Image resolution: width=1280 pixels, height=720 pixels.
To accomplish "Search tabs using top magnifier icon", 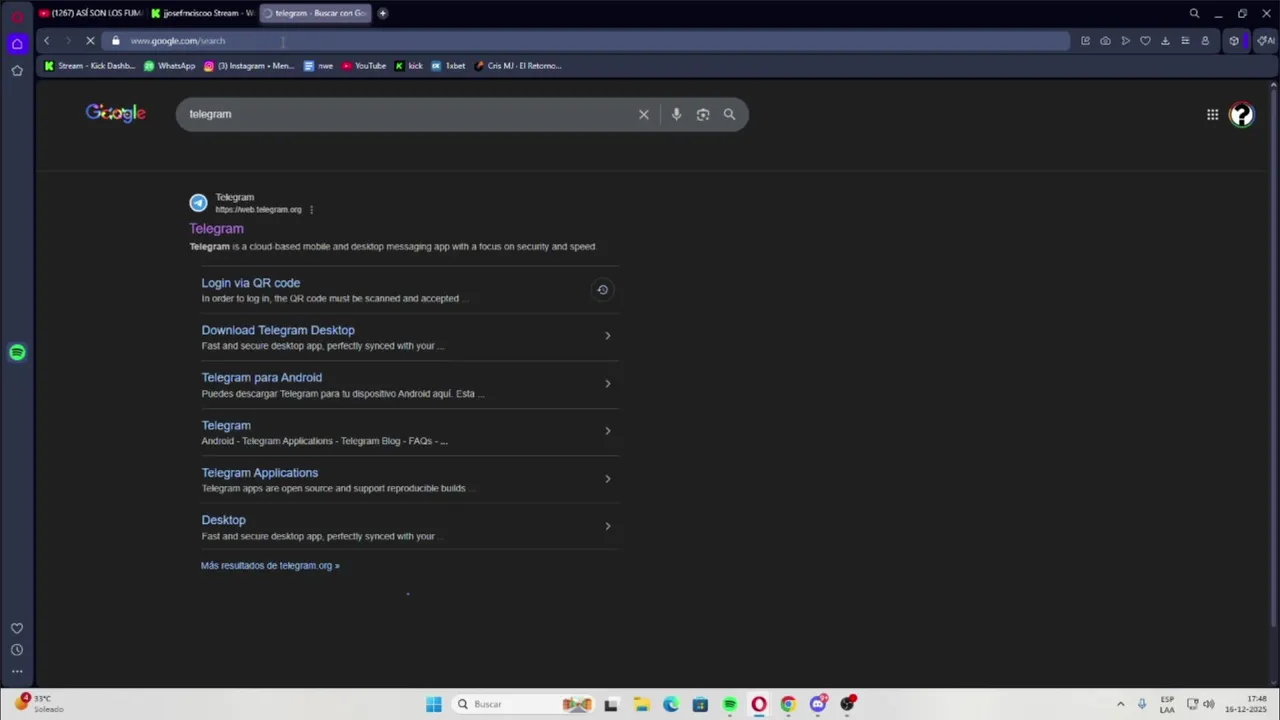I will tap(1194, 13).
